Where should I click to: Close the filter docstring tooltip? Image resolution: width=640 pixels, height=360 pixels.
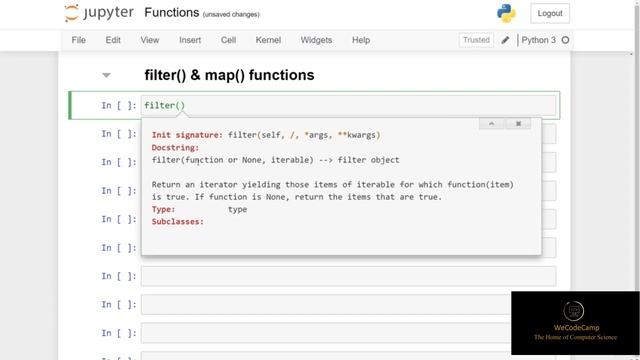click(518, 124)
